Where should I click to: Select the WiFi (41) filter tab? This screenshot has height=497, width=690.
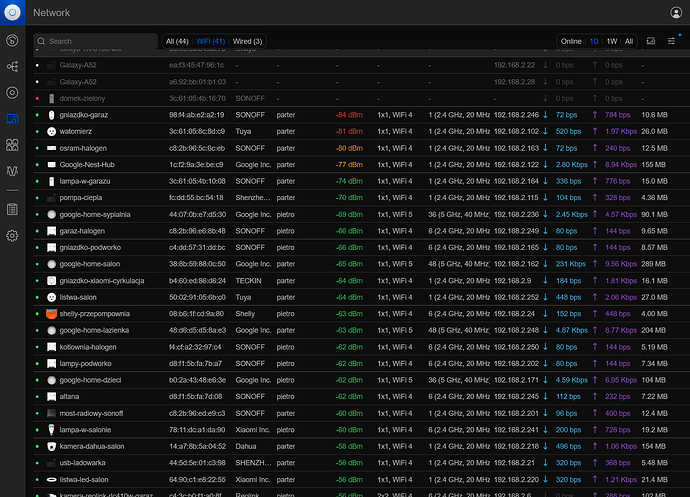210,41
